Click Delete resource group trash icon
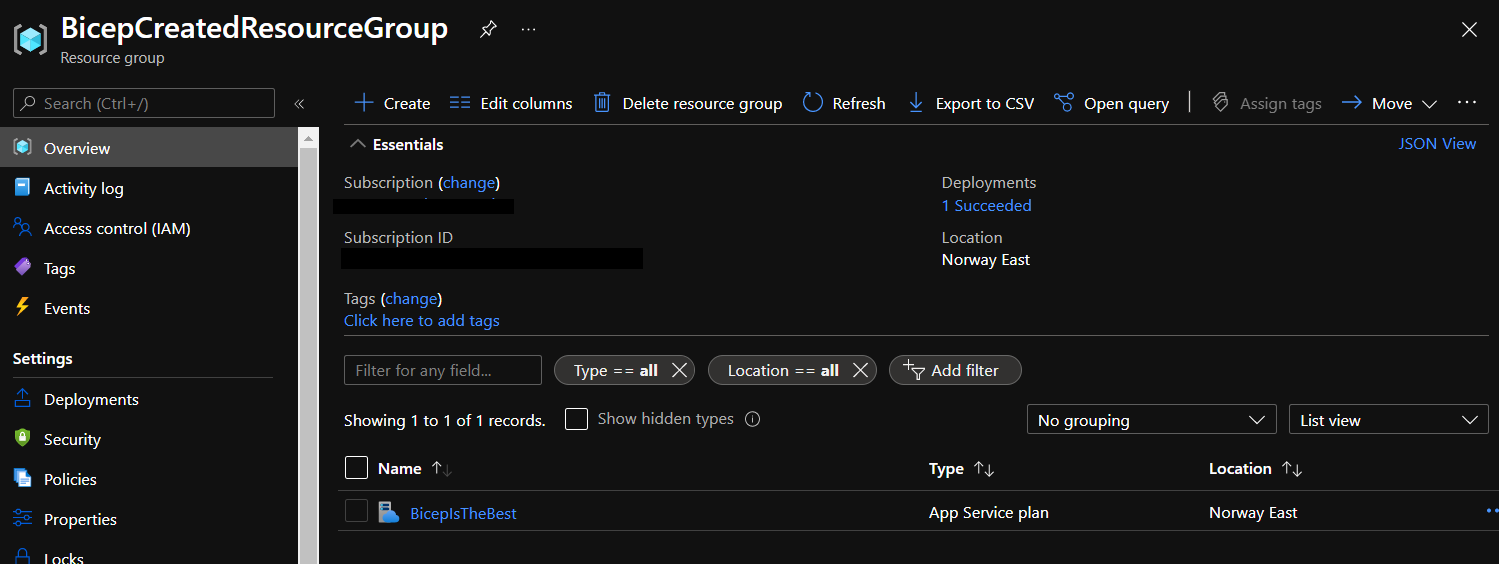The width and height of the screenshot is (1499, 564). (x=602, y=103)
